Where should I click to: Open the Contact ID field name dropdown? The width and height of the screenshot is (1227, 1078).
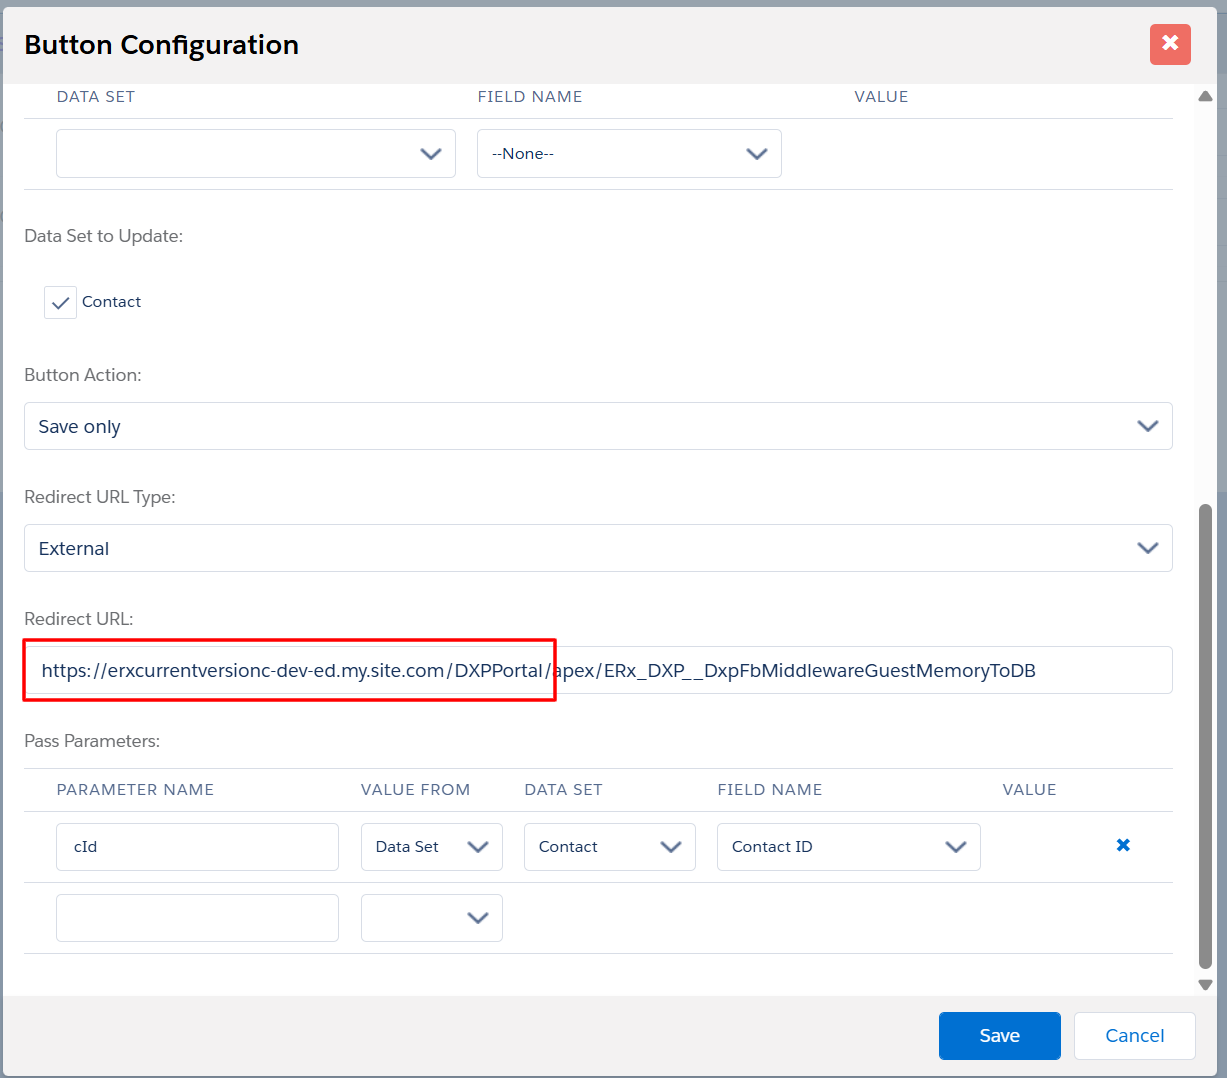click(848, 847)
